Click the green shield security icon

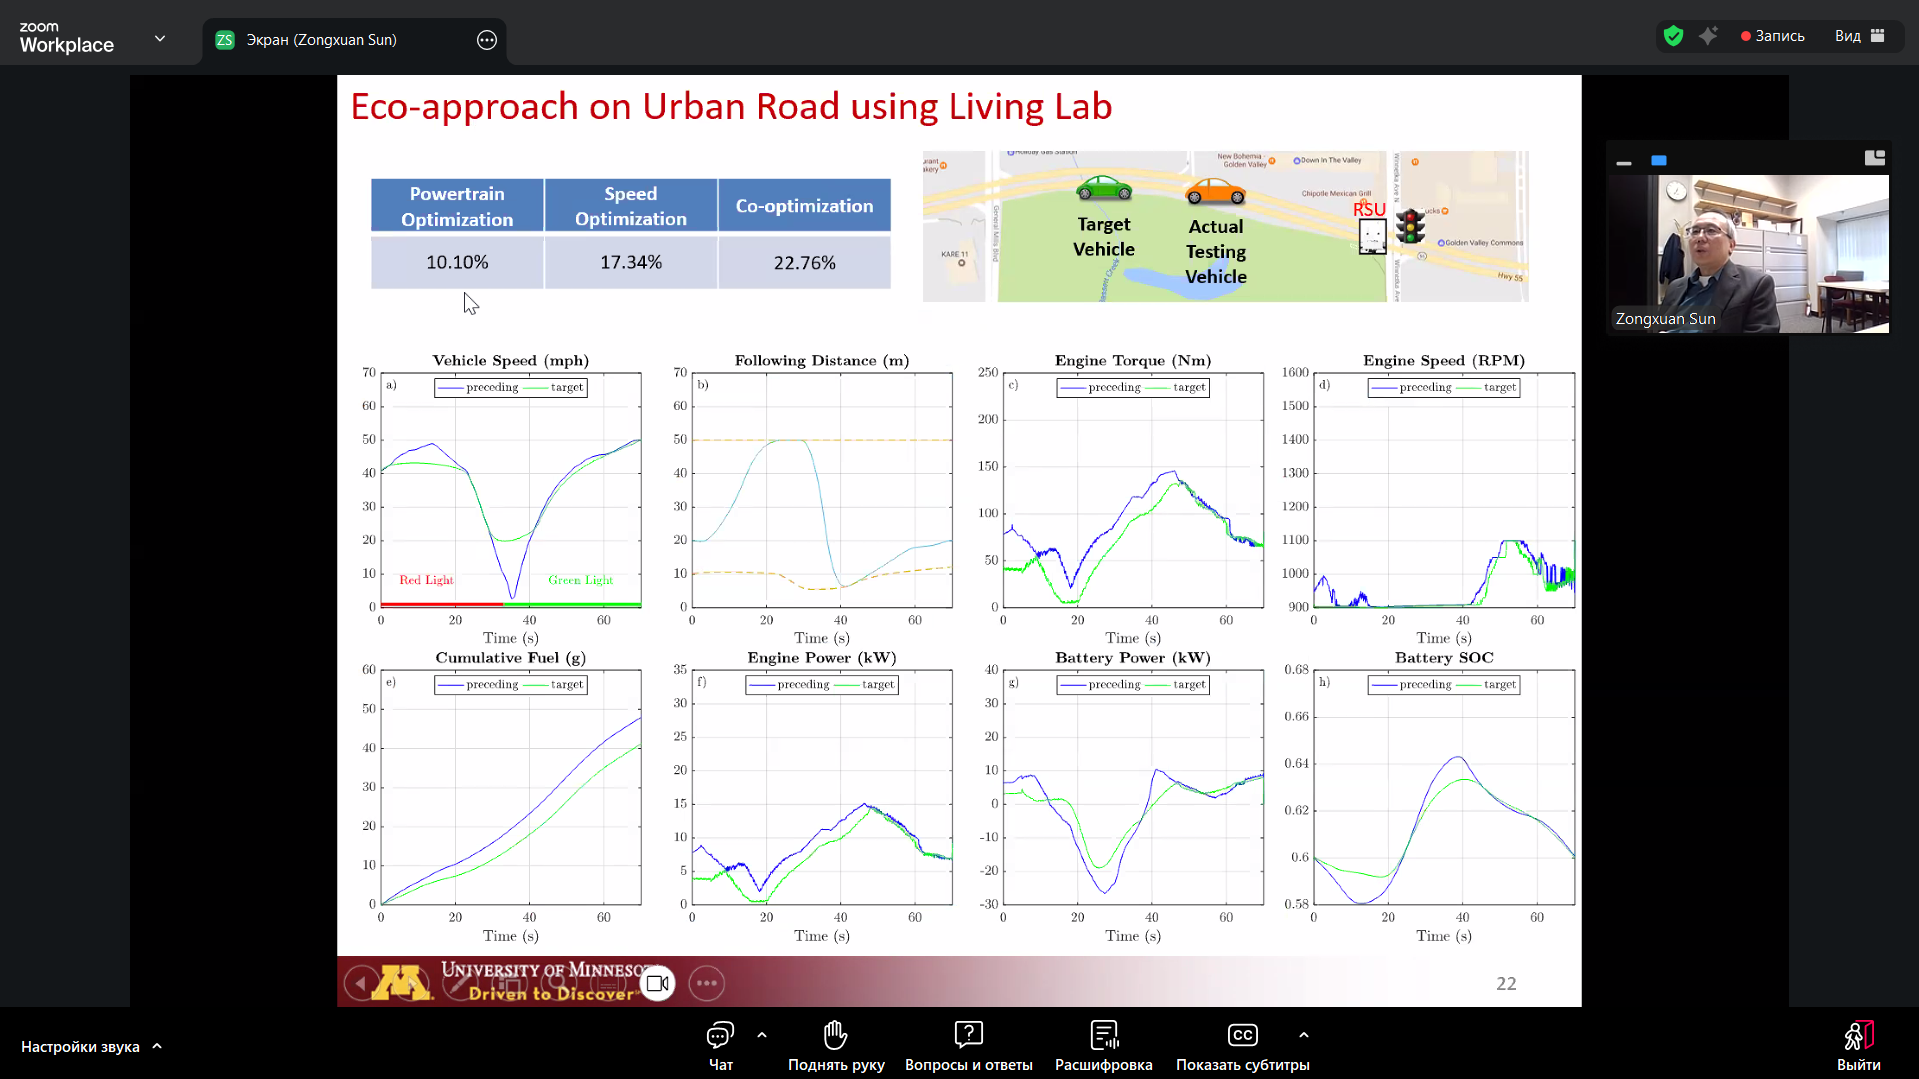coord(1673,36)
